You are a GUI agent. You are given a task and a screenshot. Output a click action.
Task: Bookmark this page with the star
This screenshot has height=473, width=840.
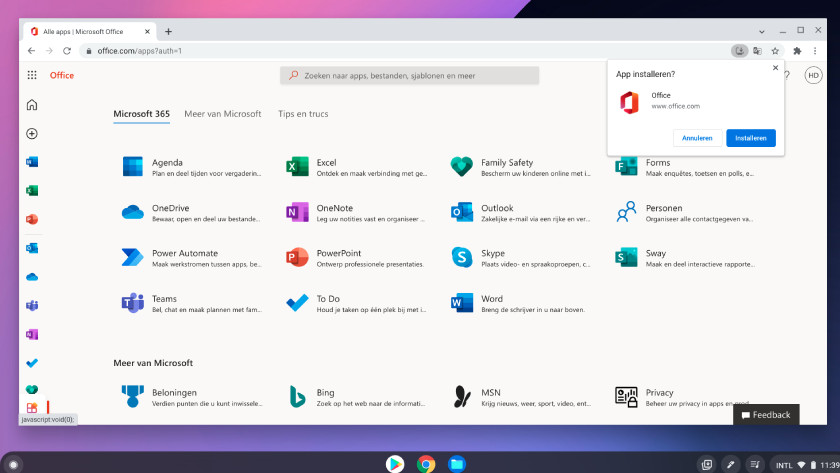pos(775,51)
